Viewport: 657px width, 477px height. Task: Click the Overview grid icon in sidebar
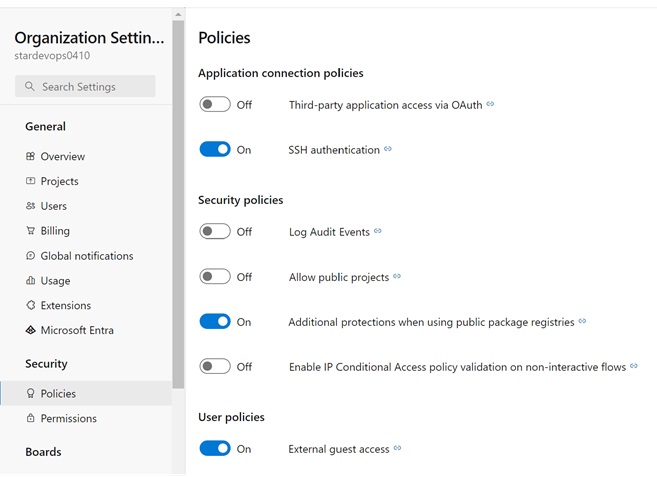click(x=30, y=156)
